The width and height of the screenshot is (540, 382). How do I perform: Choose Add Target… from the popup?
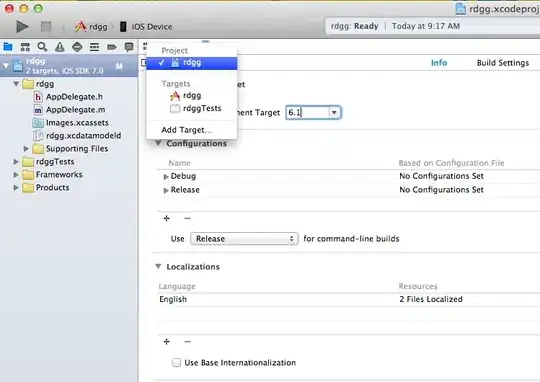coord(186,130)
